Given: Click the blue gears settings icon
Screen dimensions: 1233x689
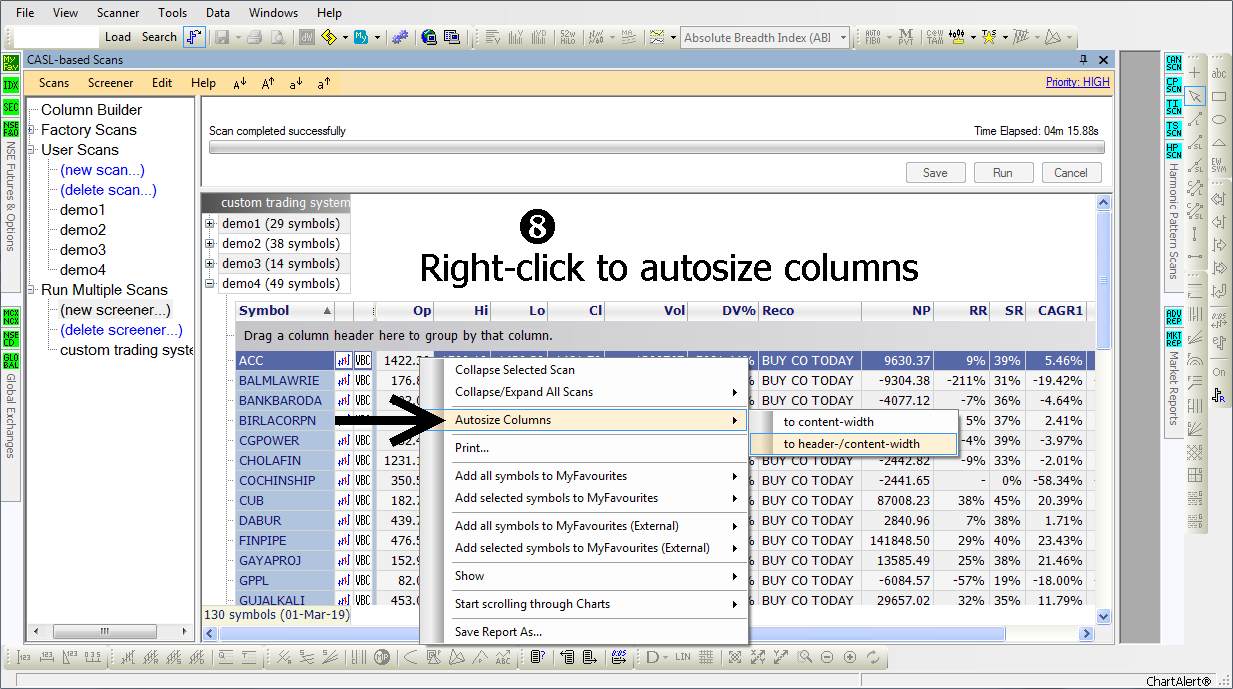Looking at the screenshot, I should 399,38.
